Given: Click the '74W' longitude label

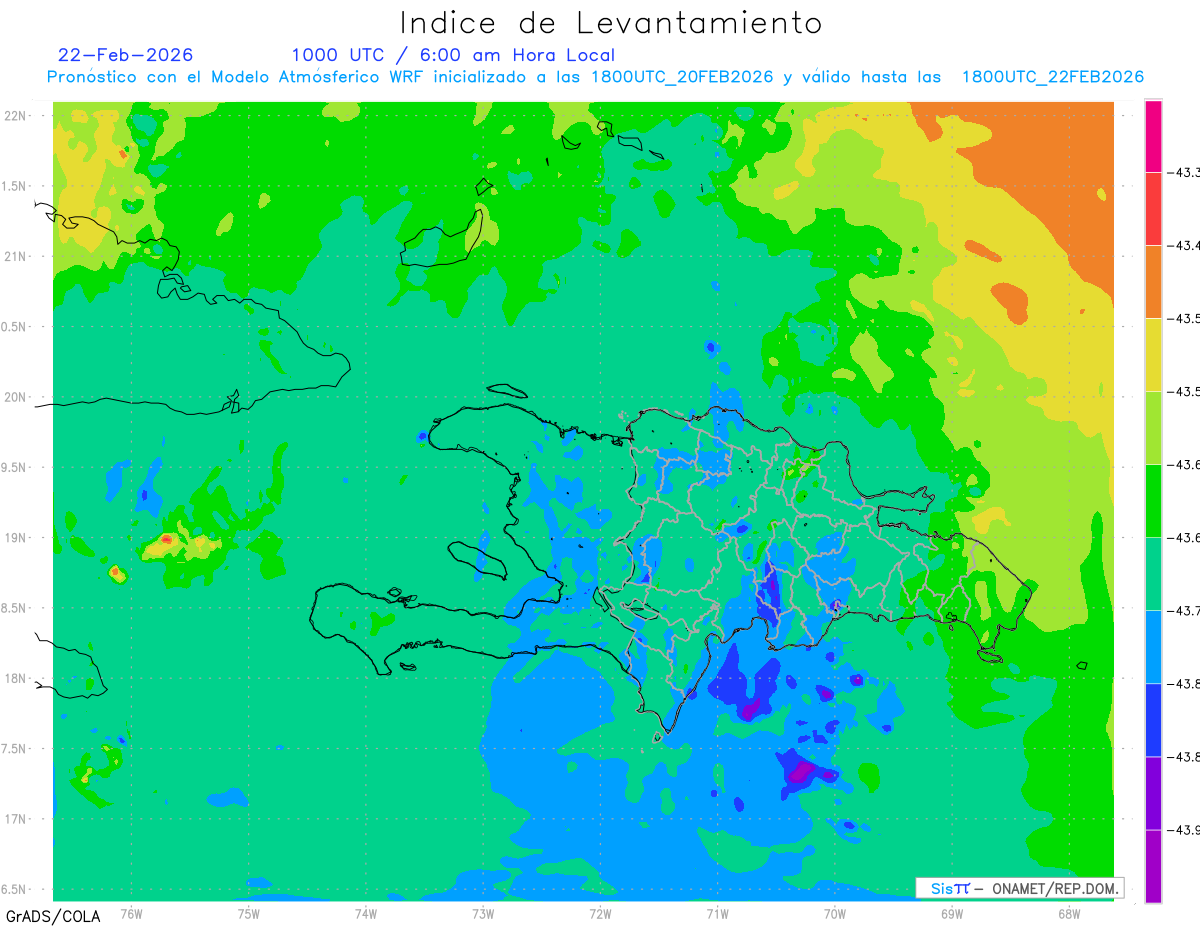Looking at the screenshot, I should 366,913.
